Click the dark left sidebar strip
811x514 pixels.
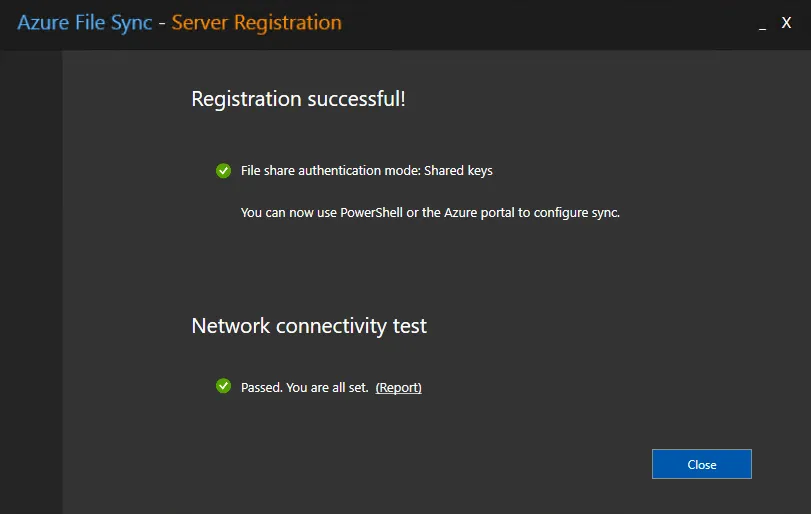pyautogui.click(x=31, y=282)
